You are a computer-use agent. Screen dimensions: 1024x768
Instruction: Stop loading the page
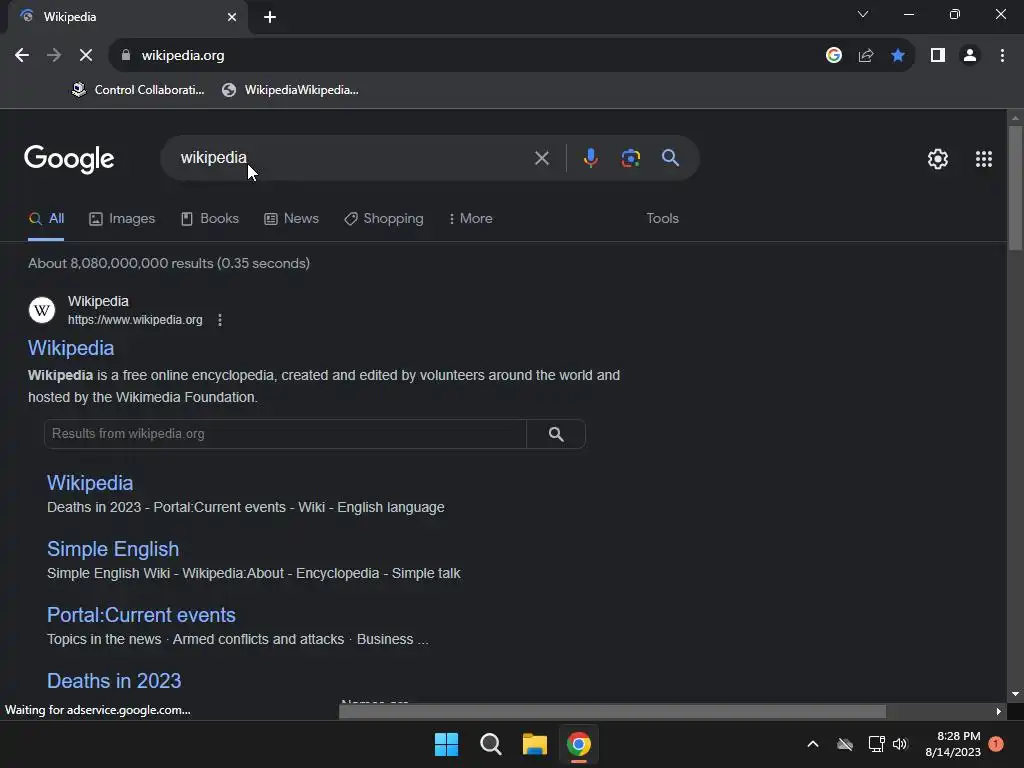[86, 56]
